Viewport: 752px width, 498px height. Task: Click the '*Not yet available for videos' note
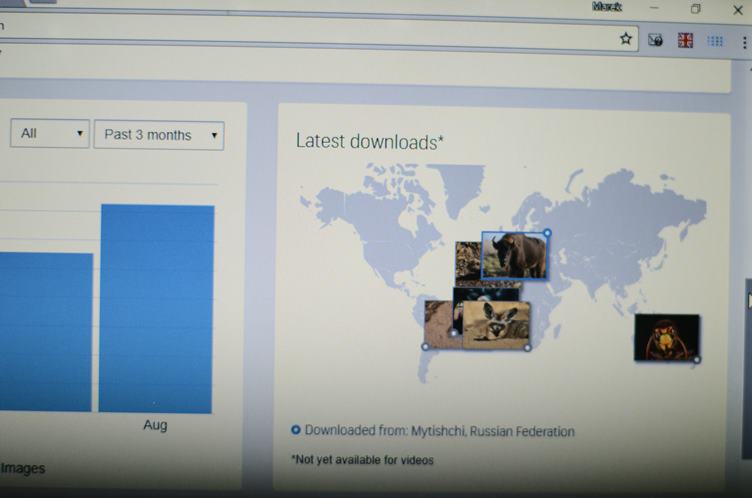[x=362, y=460]
